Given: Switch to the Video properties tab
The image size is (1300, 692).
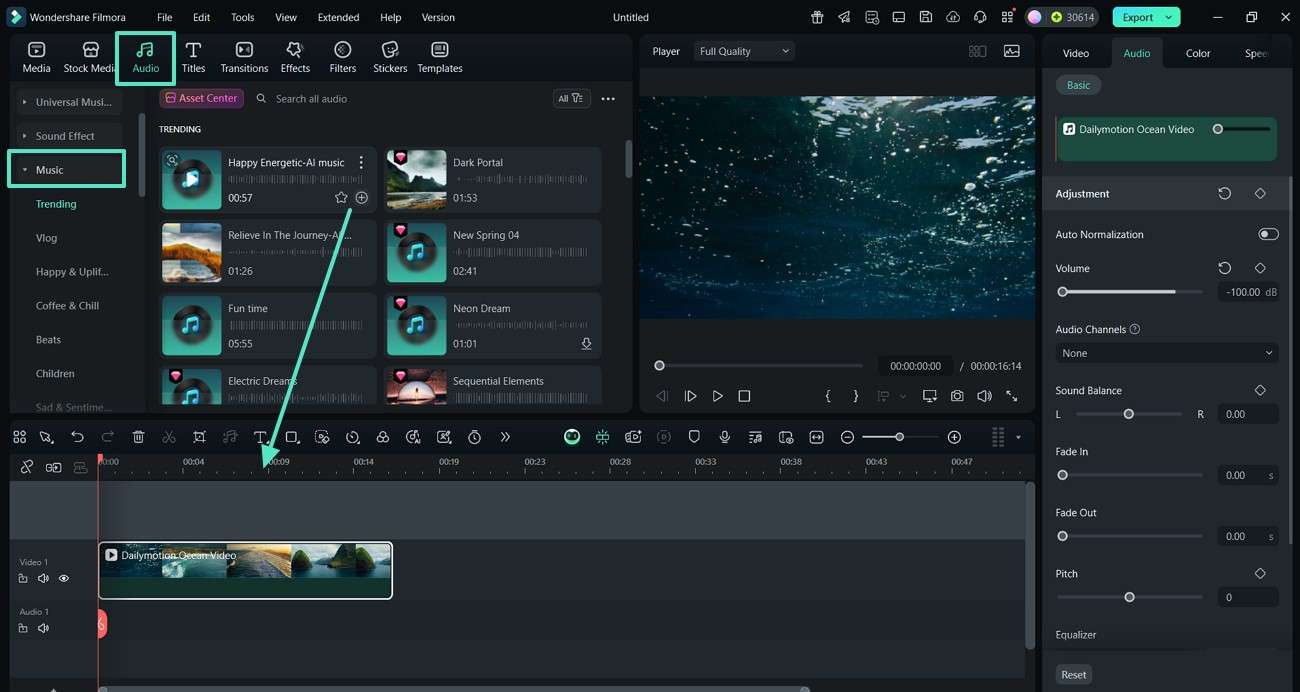Looking at the screenshot, I should coord(1076,53).
